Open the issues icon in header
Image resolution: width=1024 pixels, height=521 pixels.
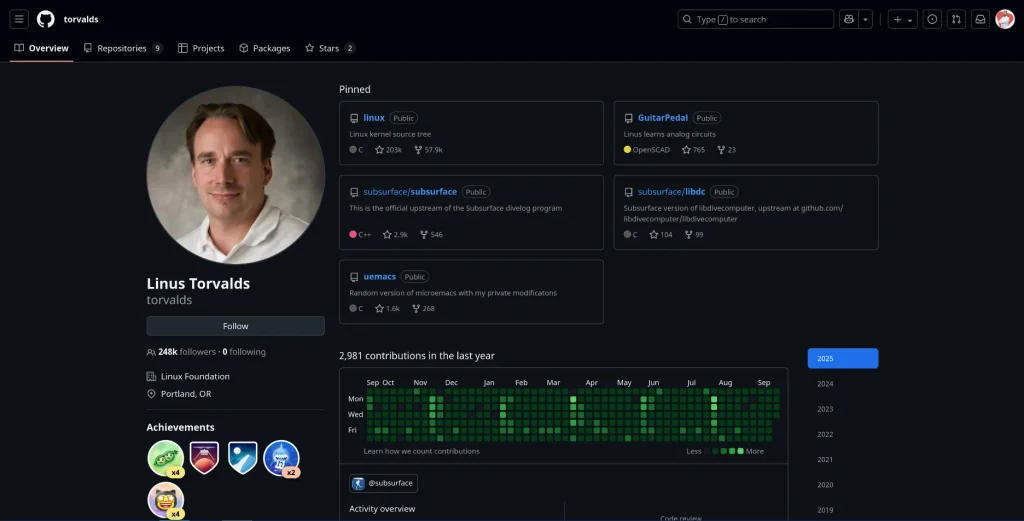pos(932,20)
